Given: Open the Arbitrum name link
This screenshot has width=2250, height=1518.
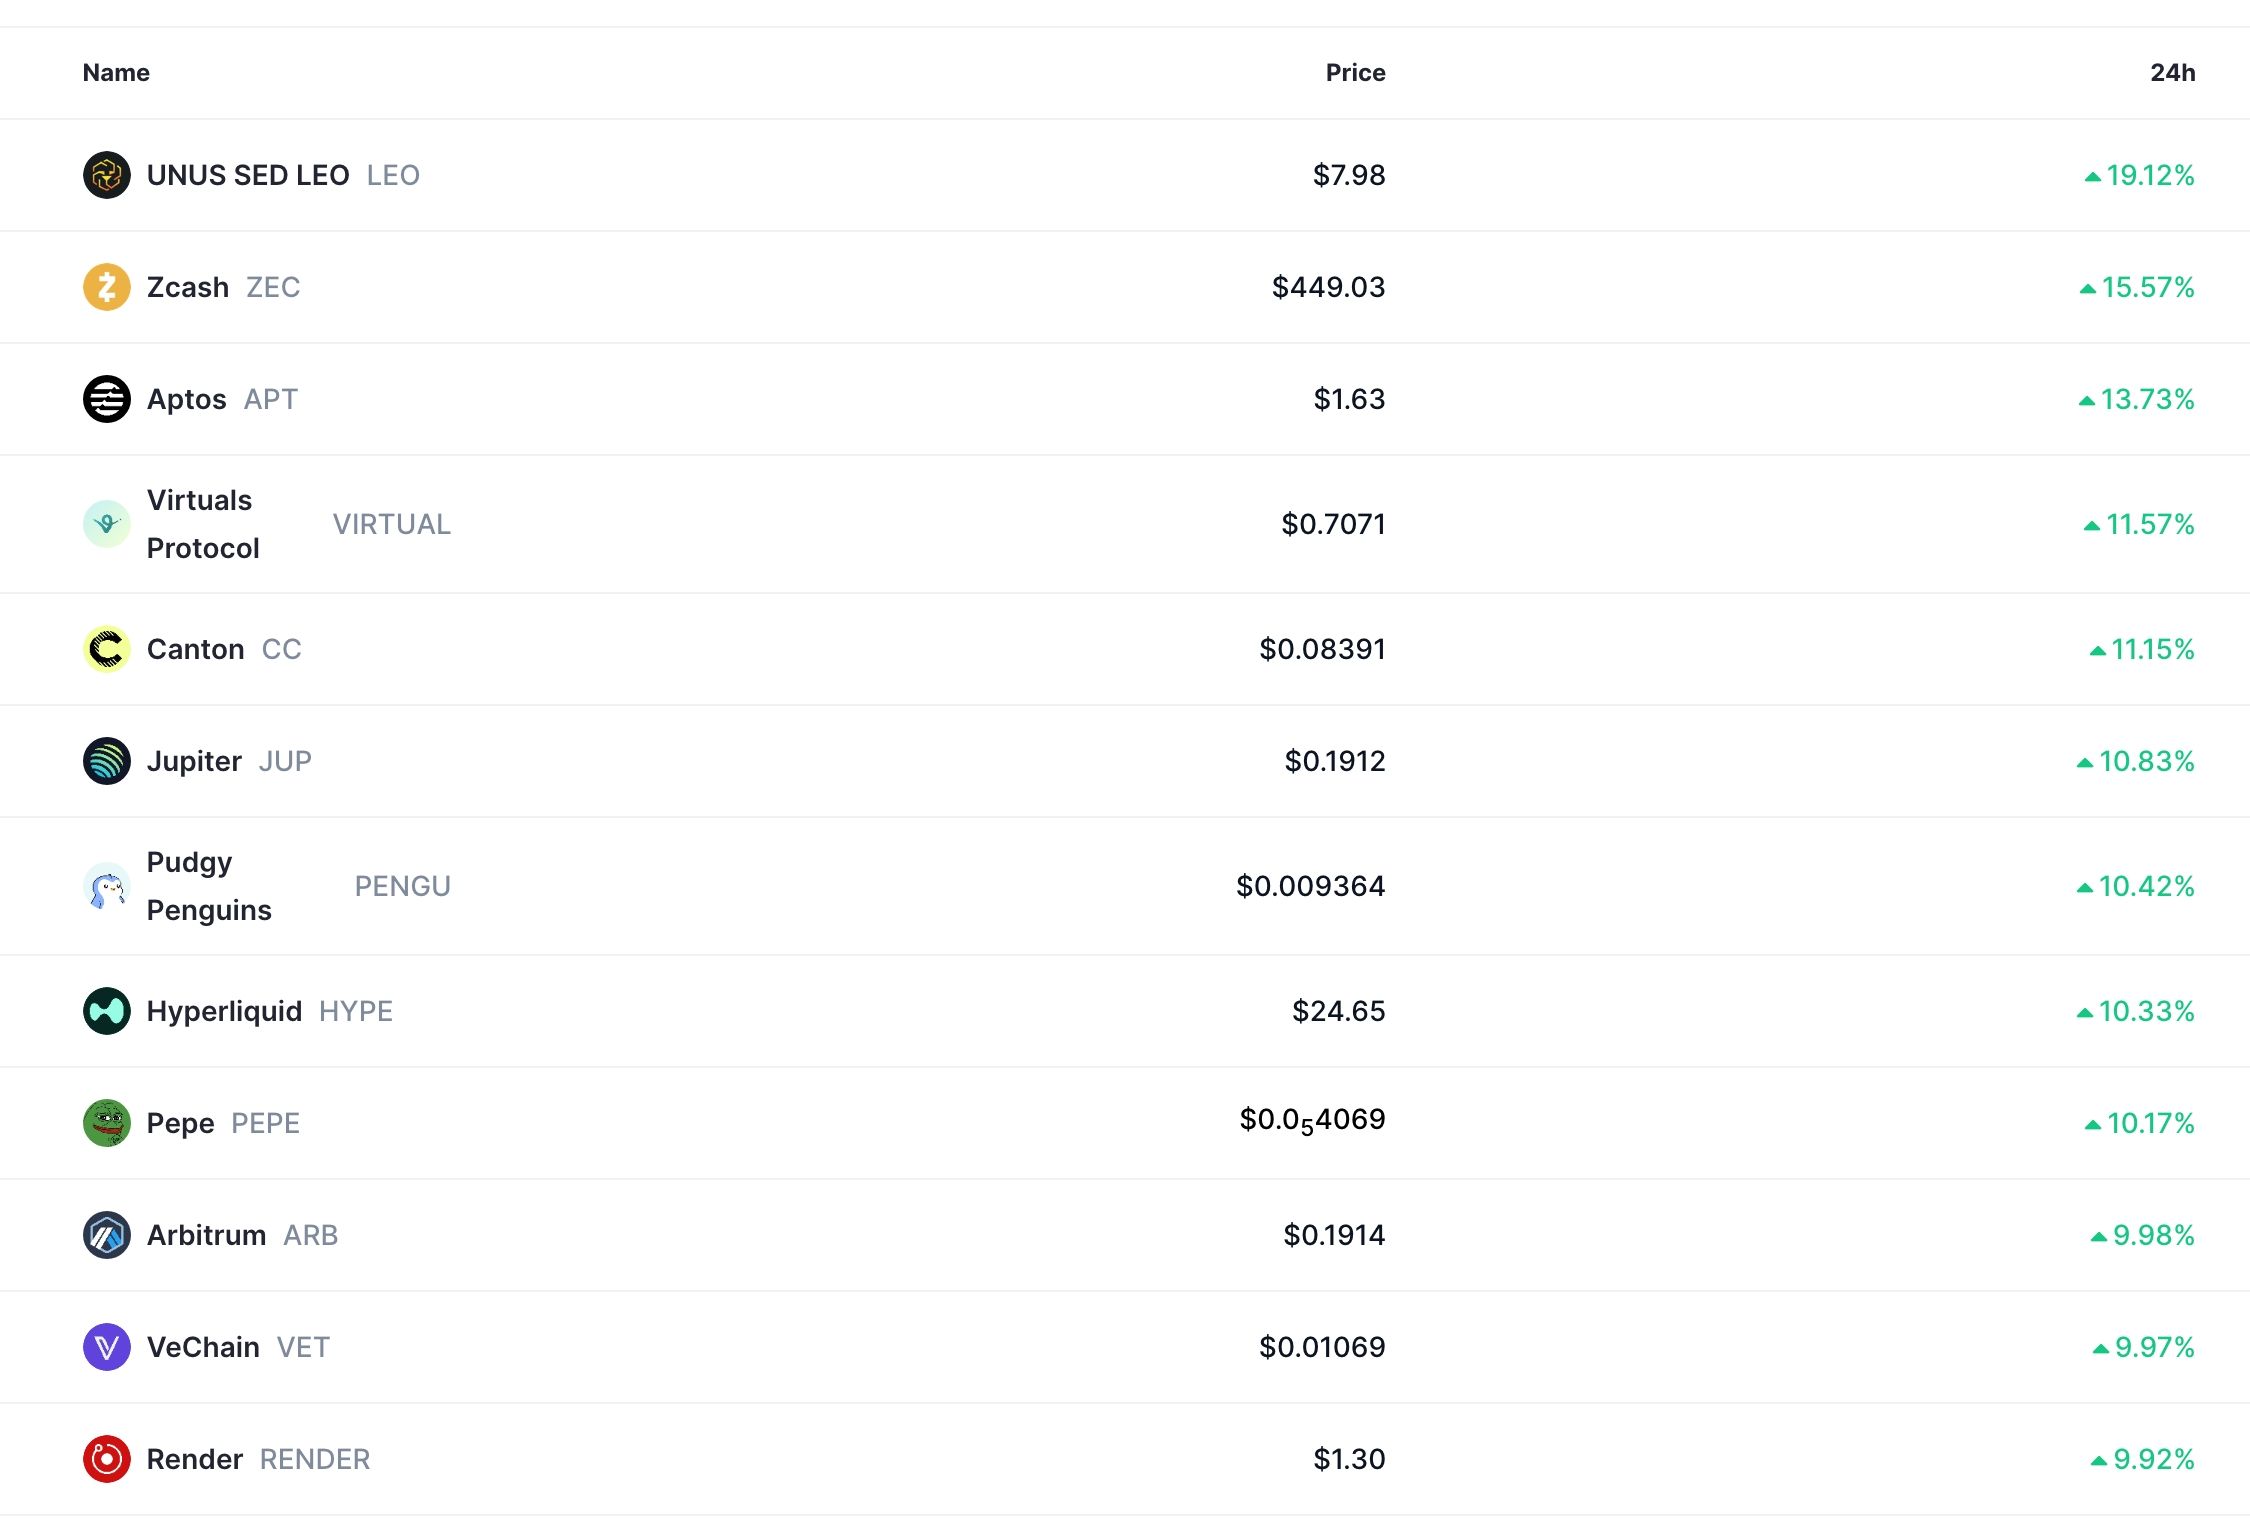Looking at the screenshot, I should (206, 1235).
